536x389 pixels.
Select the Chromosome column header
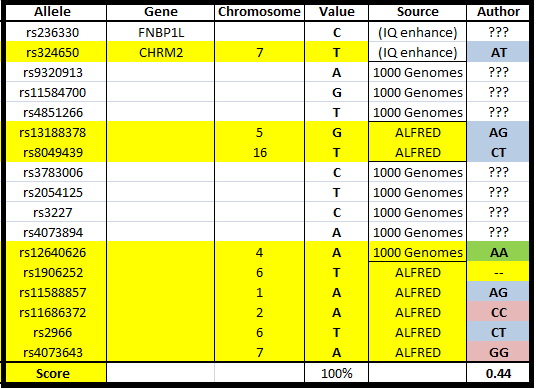pyautogui.click(x=259, y=12)
